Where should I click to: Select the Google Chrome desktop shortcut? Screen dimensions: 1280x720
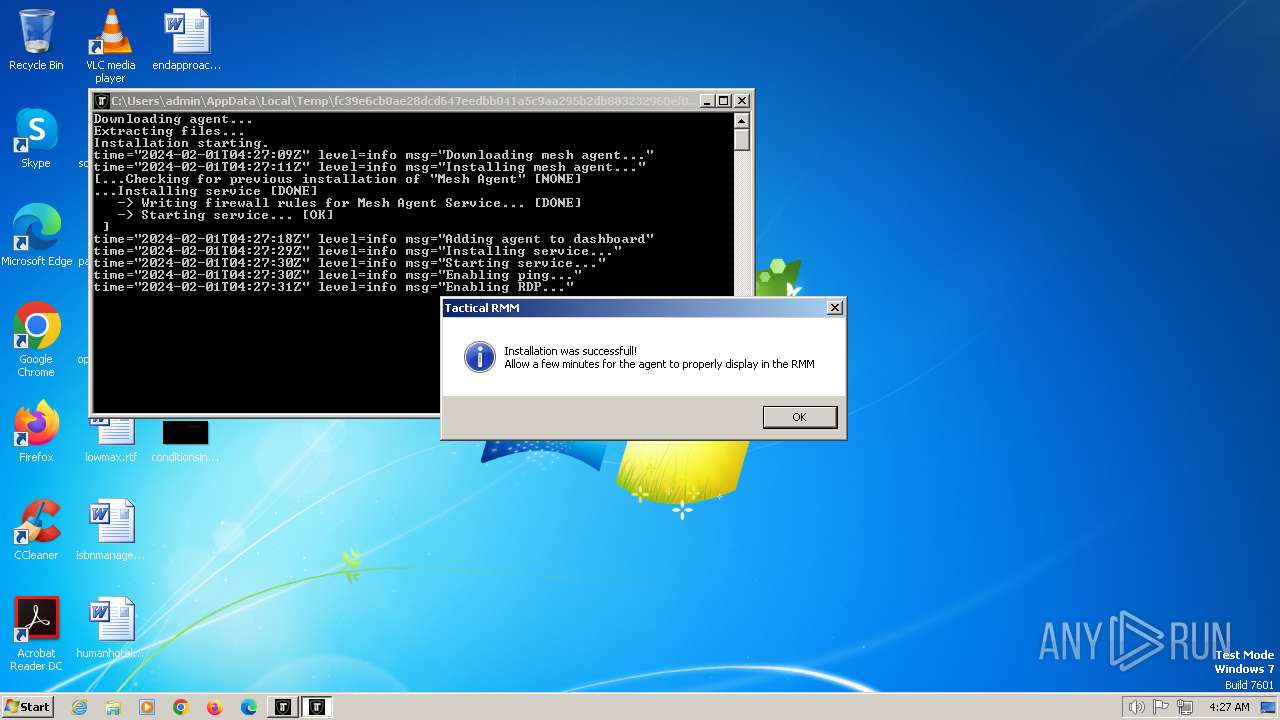36,340
